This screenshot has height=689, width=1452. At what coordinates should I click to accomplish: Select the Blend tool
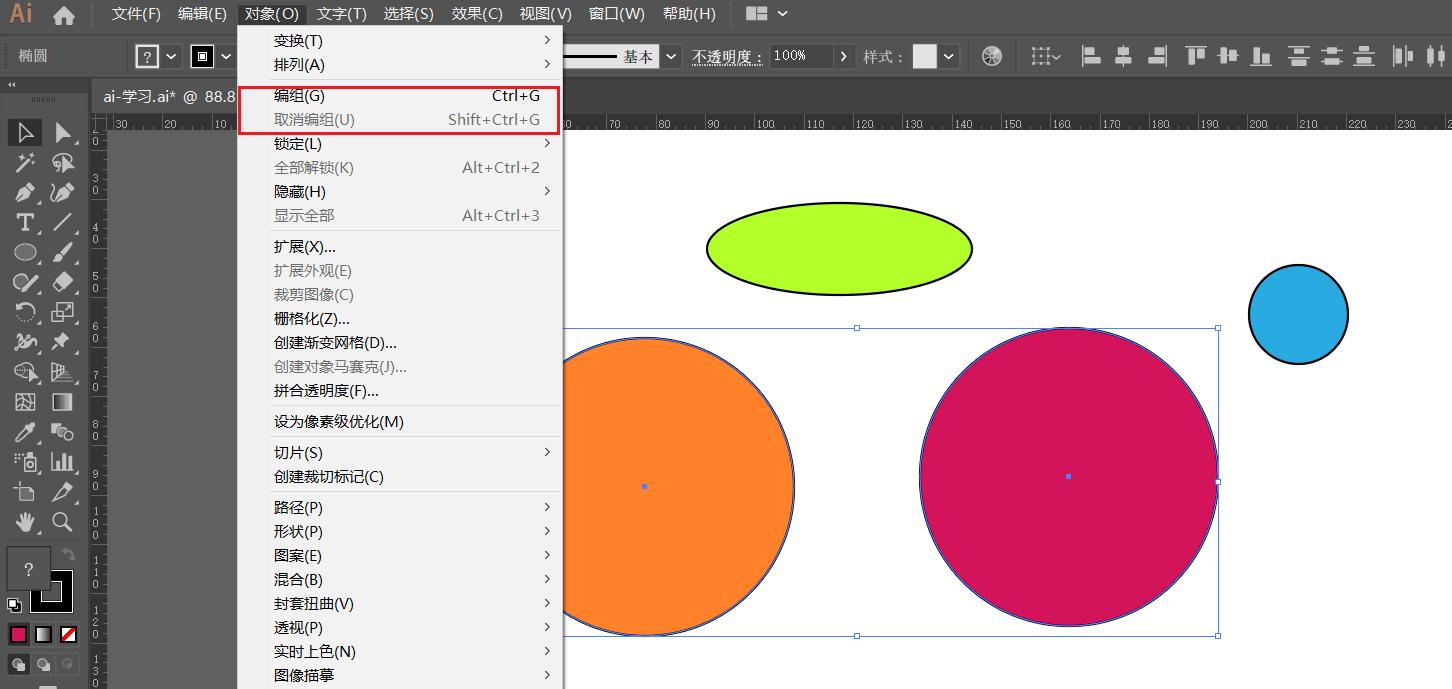point(63,432)
